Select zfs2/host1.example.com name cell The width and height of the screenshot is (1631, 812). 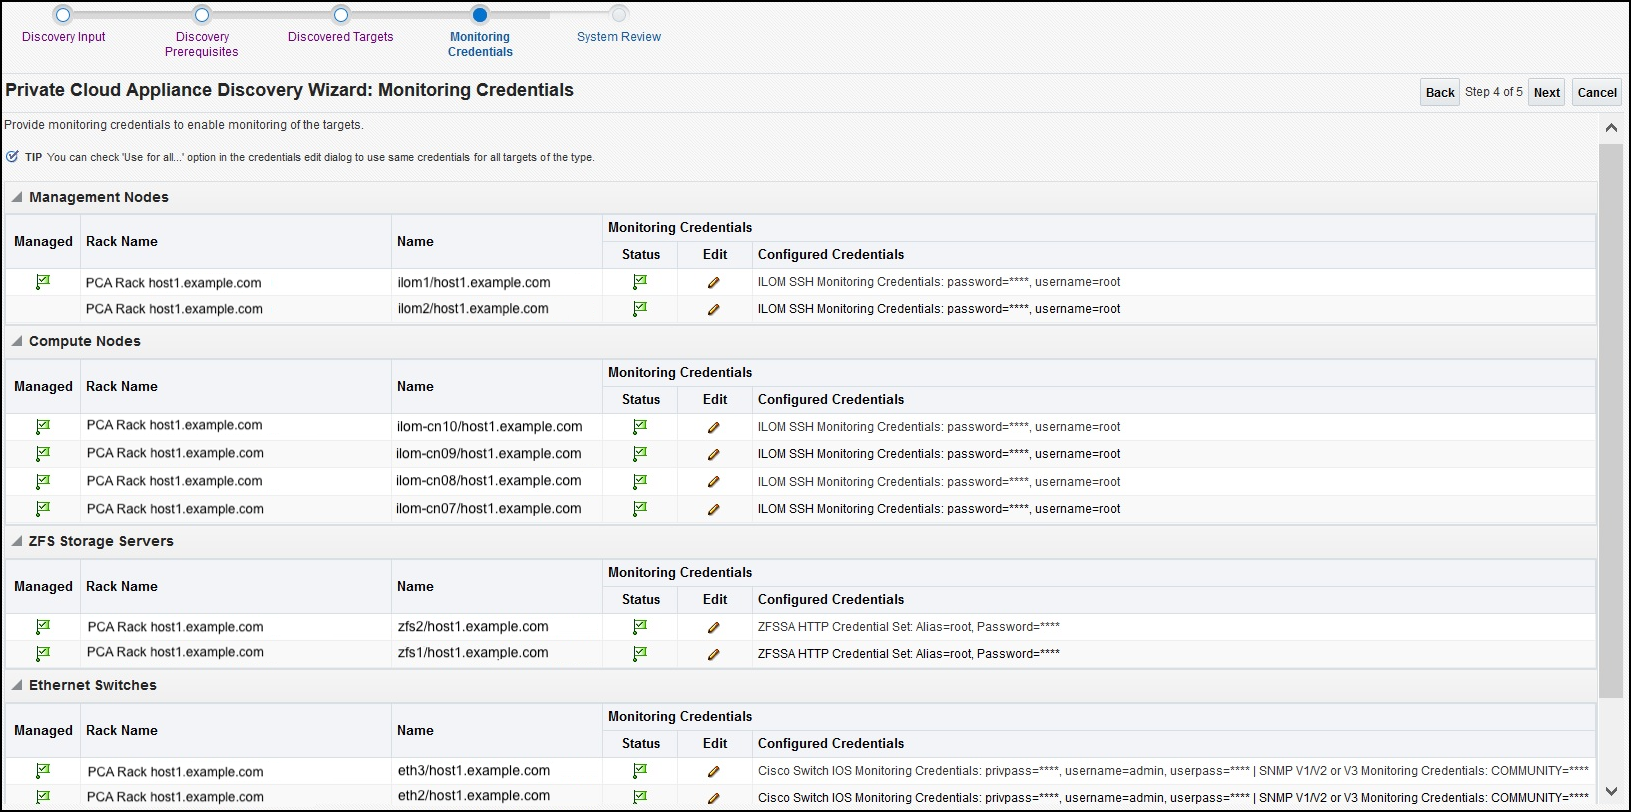473,627
